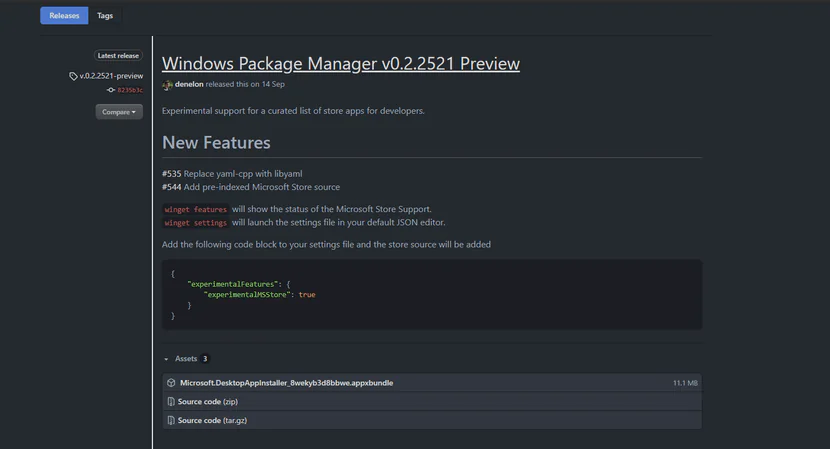The height and width of the screenshot is (449, 830).
Task: Click the file icon for Source code (tar.gz)
Action: pos(171,421)
